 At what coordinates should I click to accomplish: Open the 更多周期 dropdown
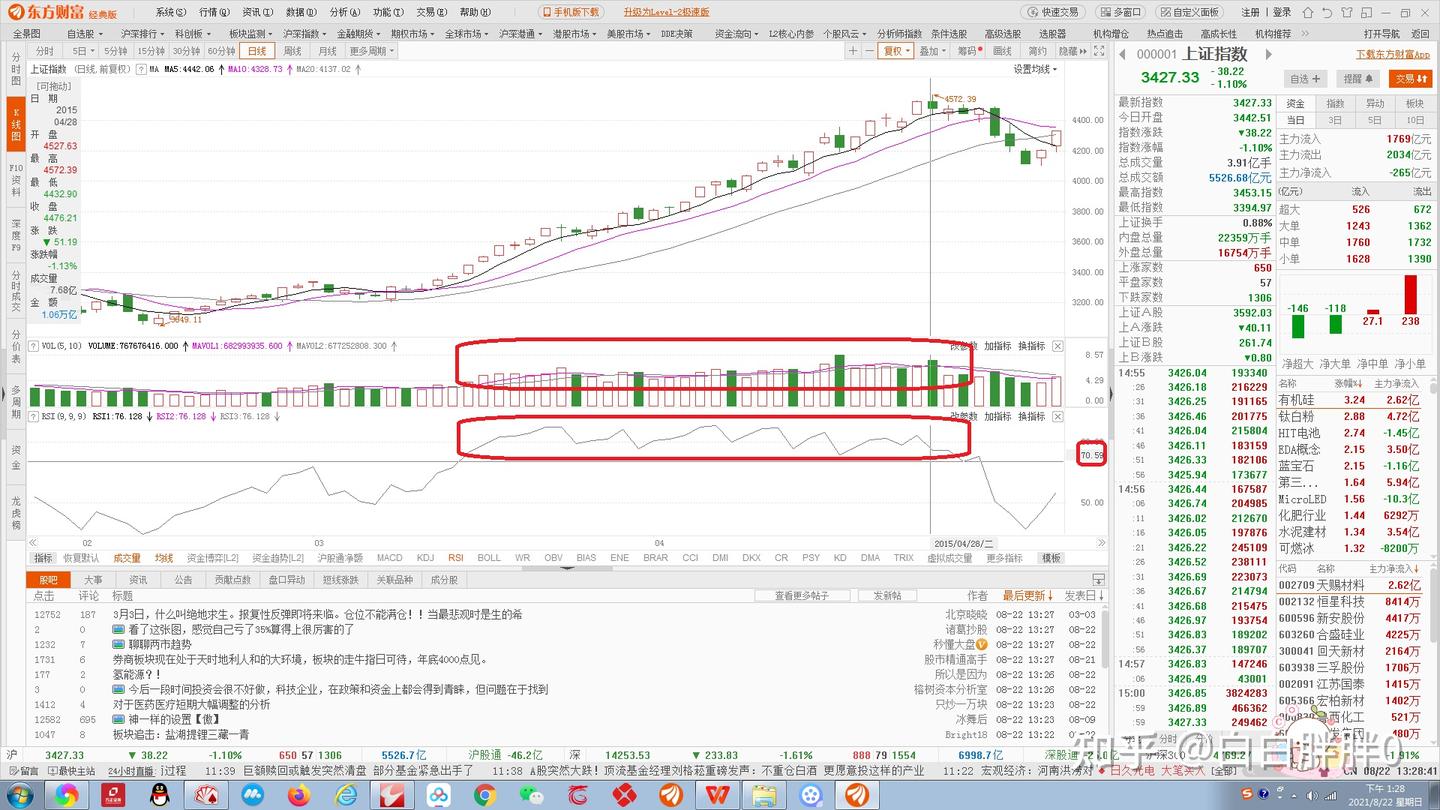click(x=370, y=51)
